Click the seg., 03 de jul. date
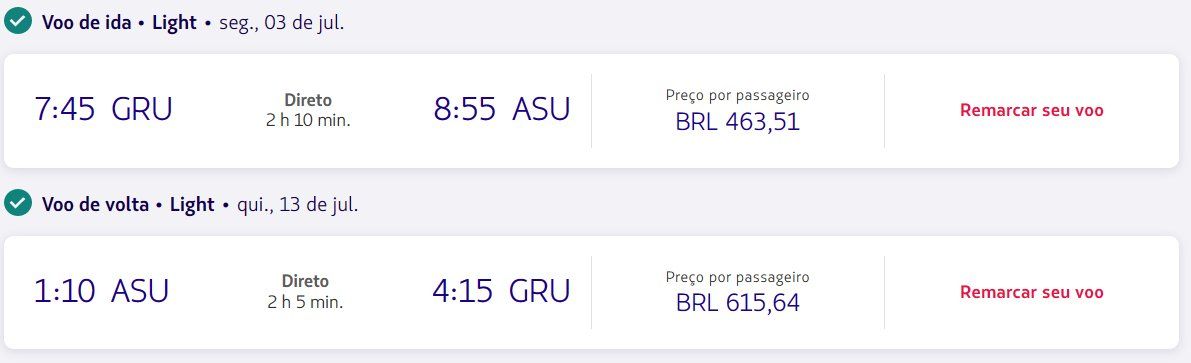The width and height of the screenshot is (1191, 363). [x=282, y=23]
